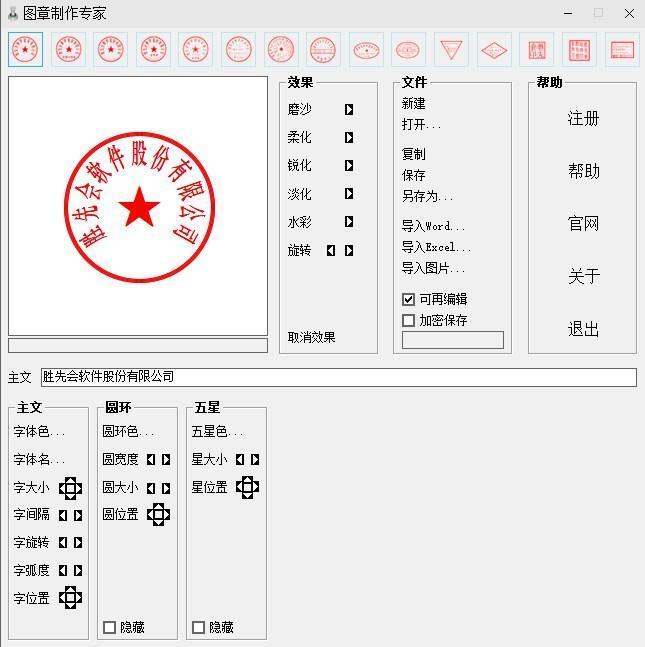Select the inverted triangle stamp template
The height and width of the screenshot is (647, 645).
451,50
